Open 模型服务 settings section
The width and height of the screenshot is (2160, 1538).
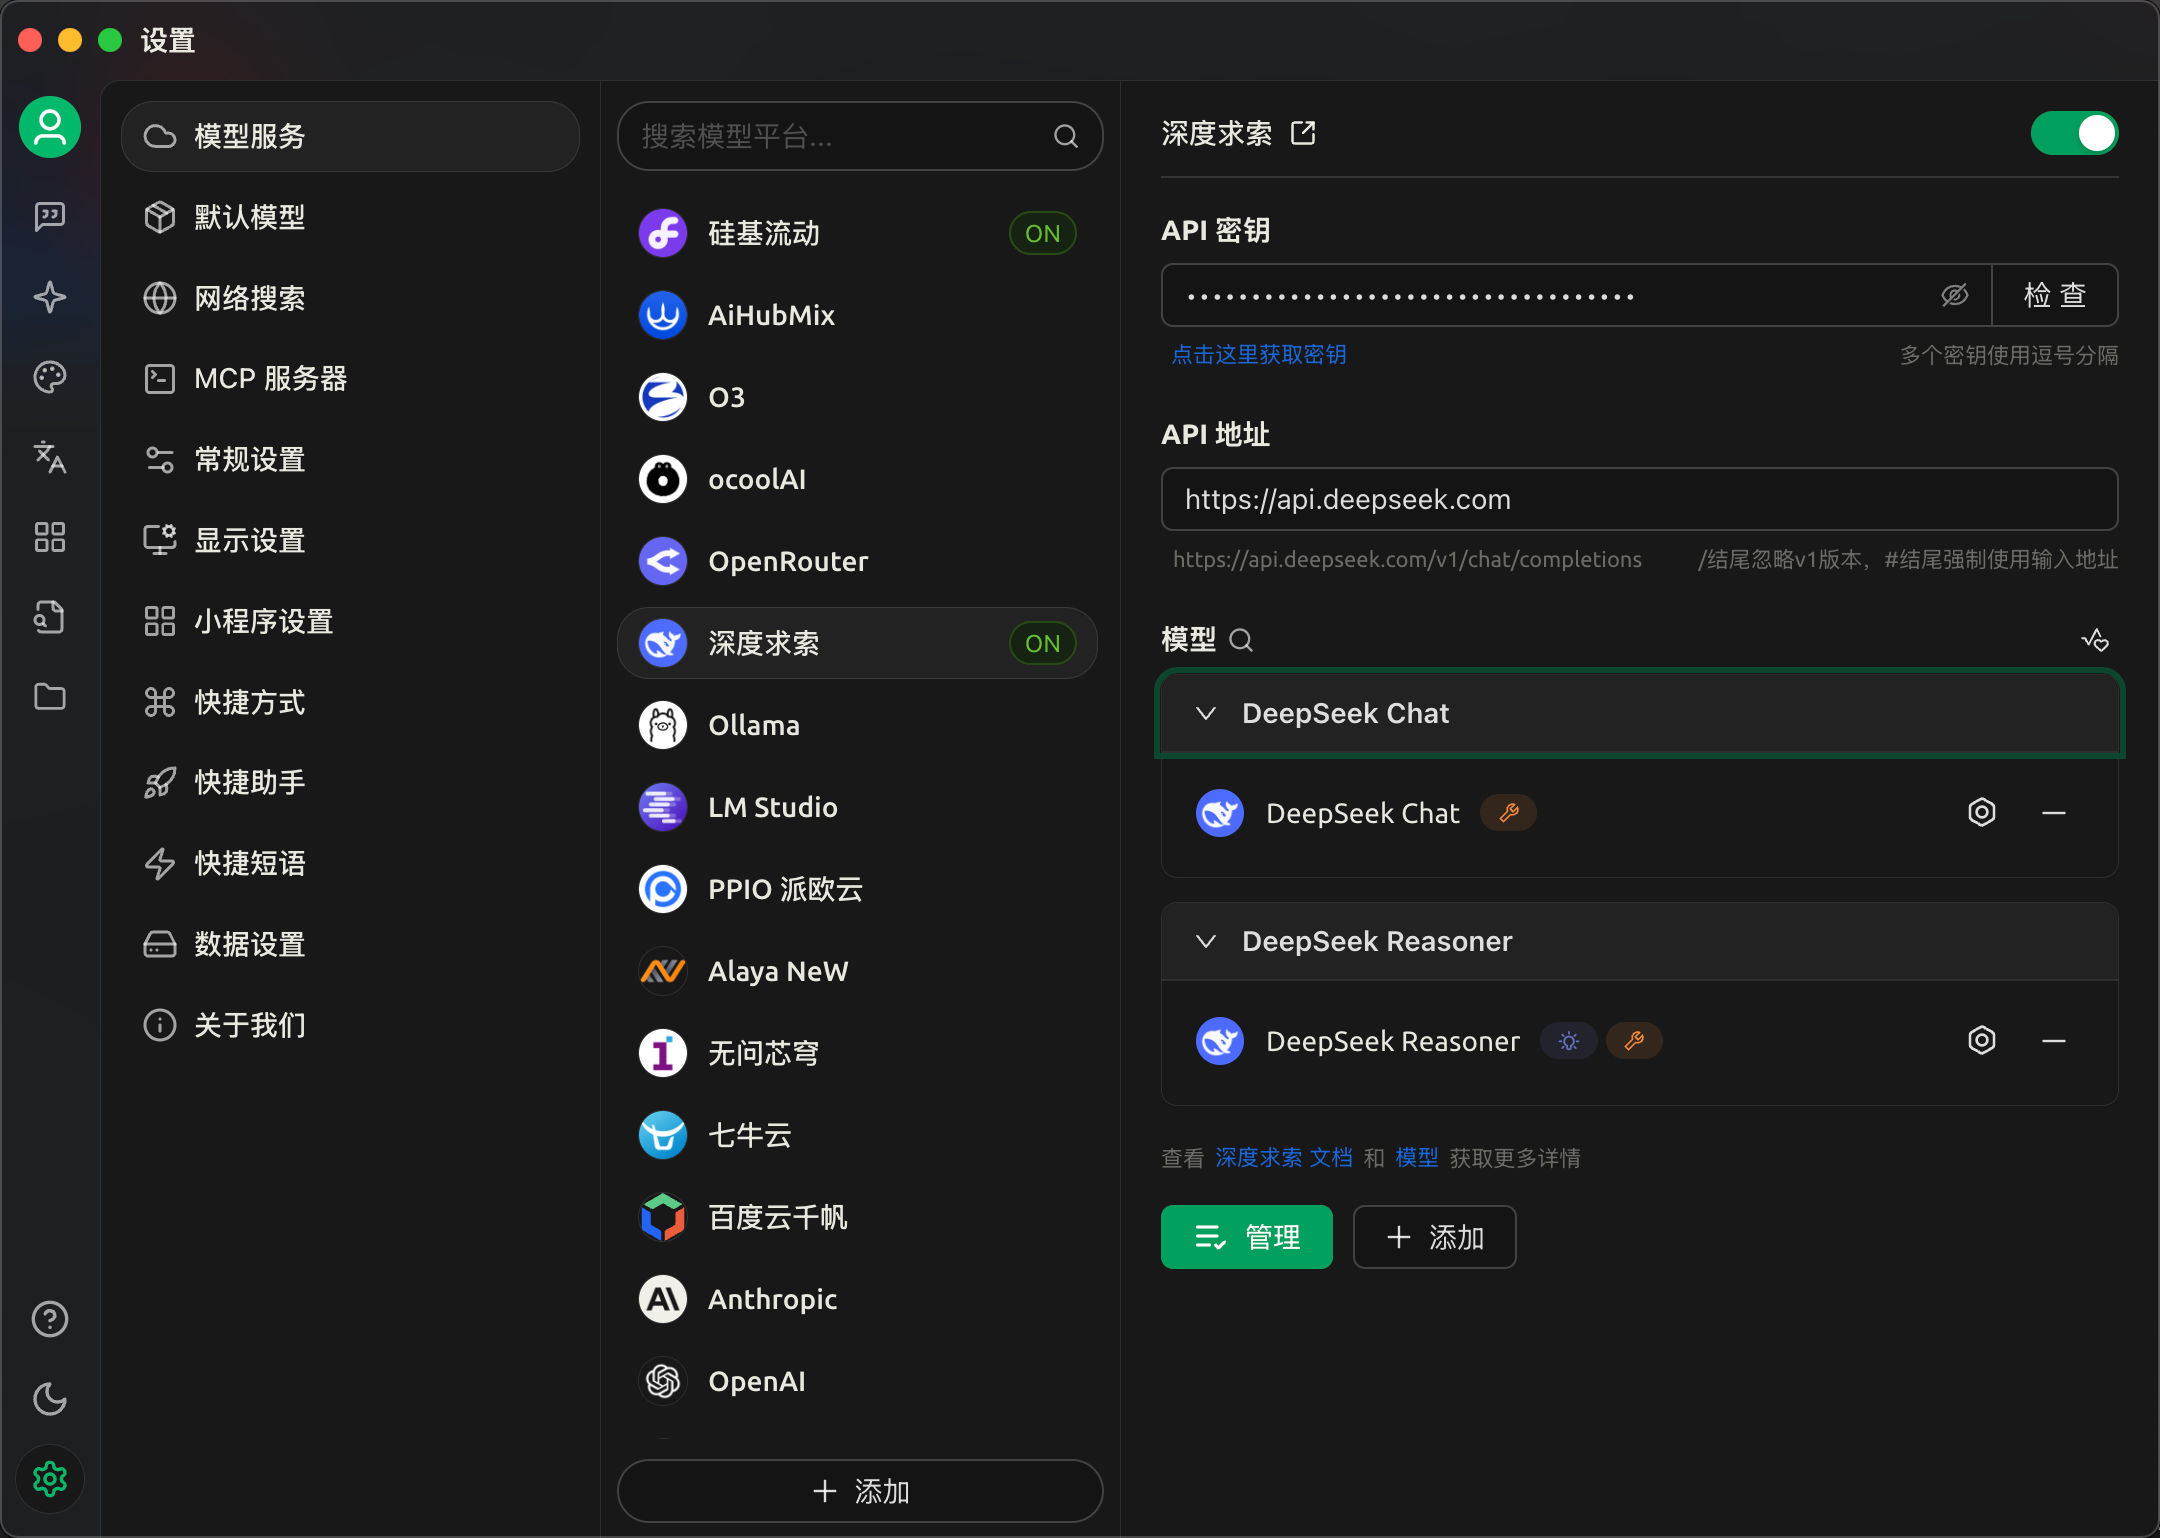[x=350, y=136]
